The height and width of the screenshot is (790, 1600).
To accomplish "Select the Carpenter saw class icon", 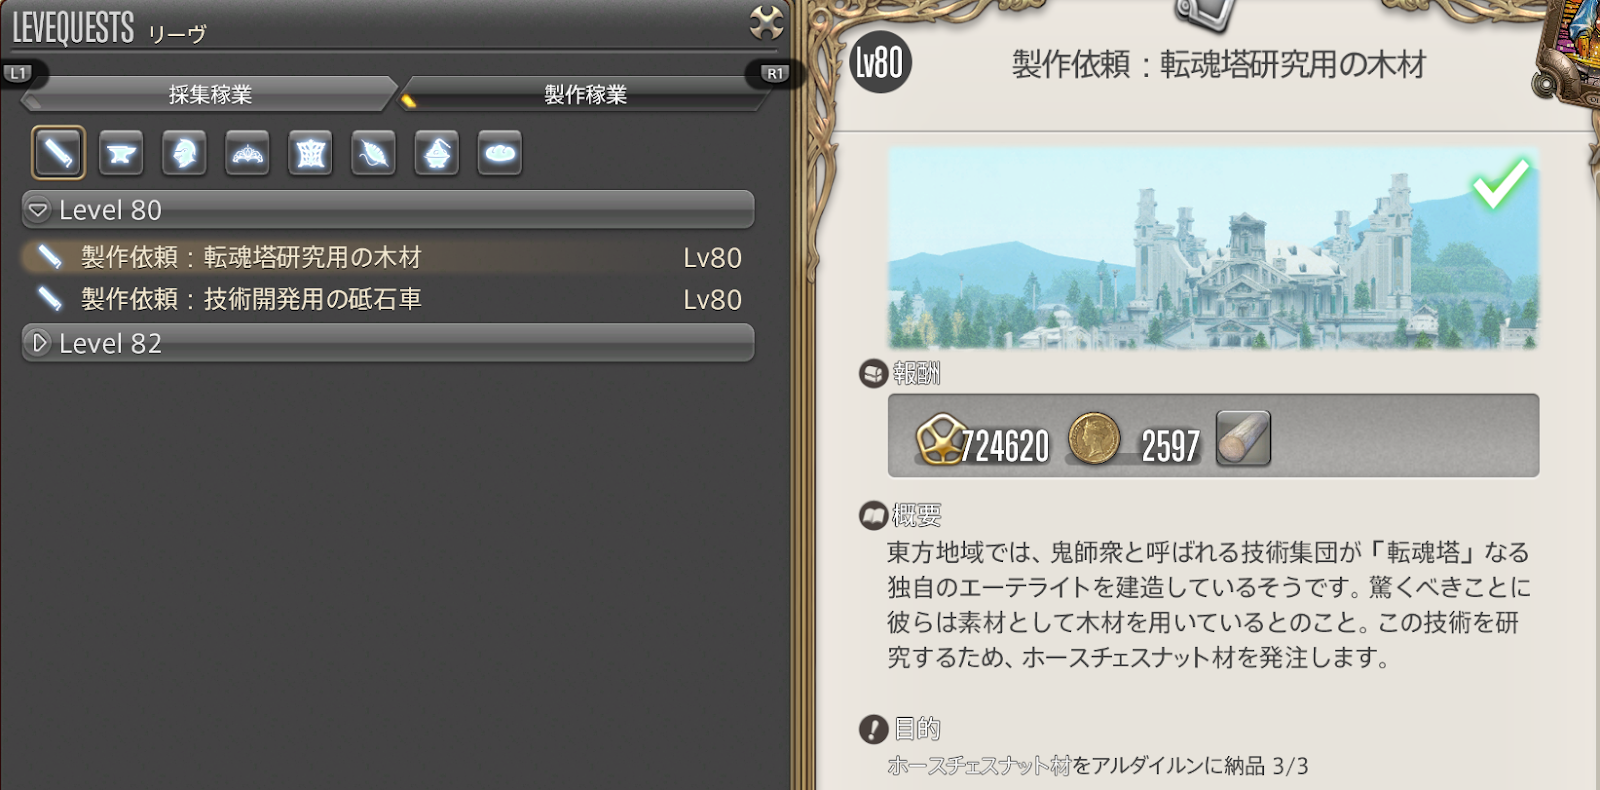I will [58, 153].
